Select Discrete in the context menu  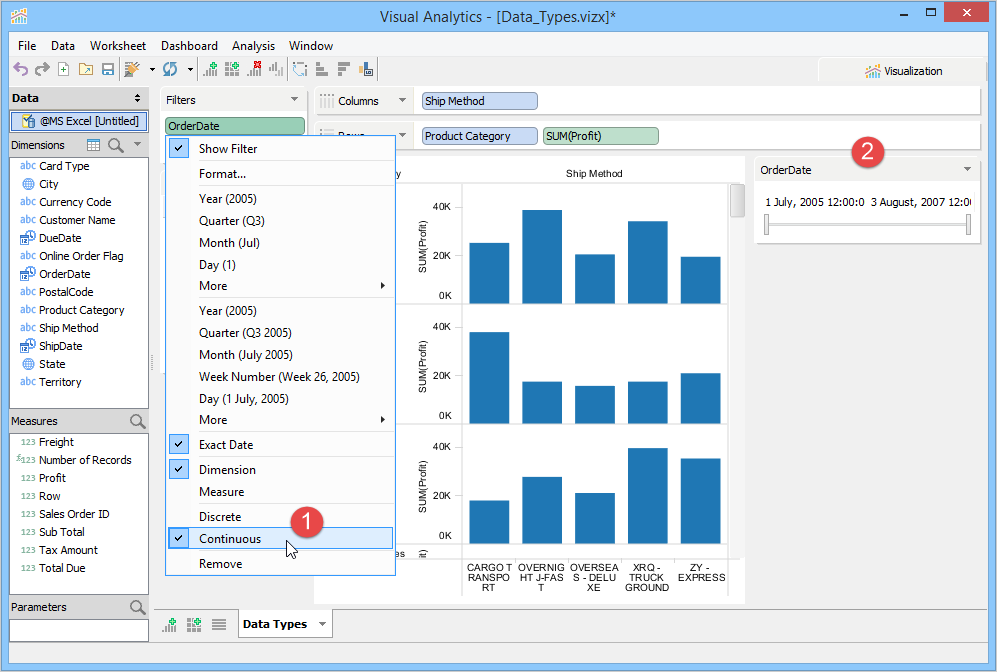220,517
